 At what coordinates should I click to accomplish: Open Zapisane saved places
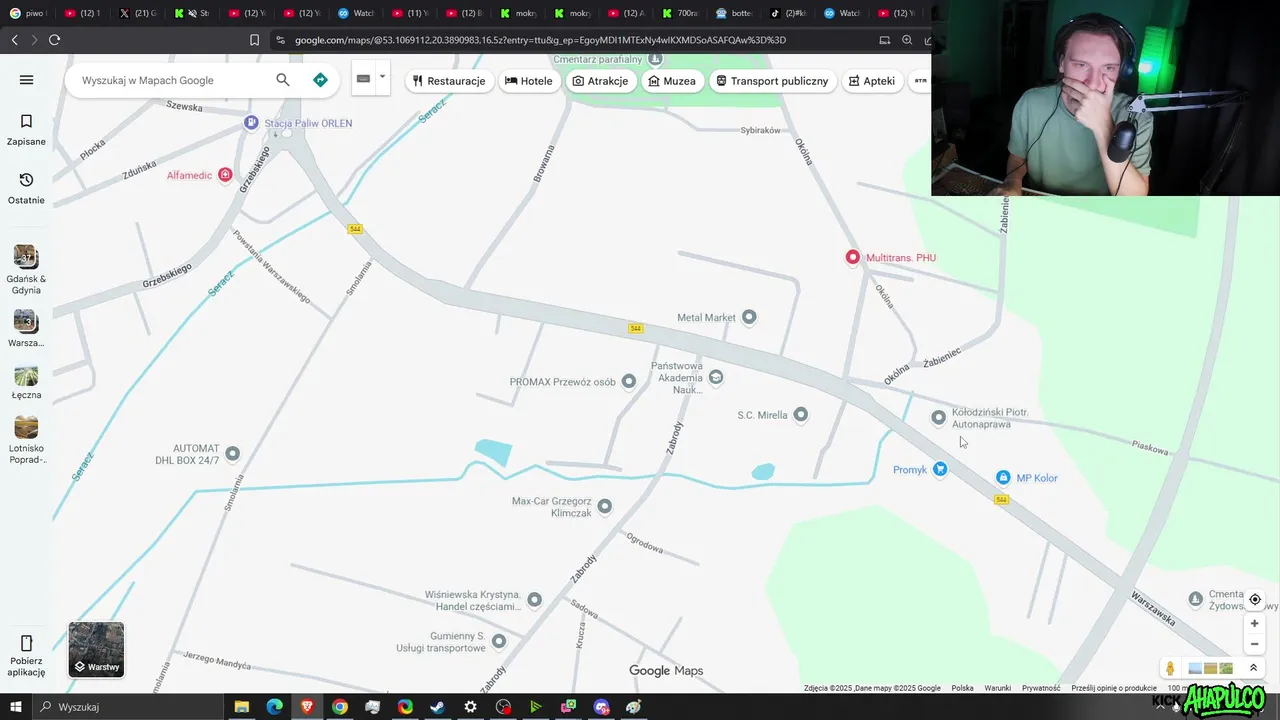[26, 130]
